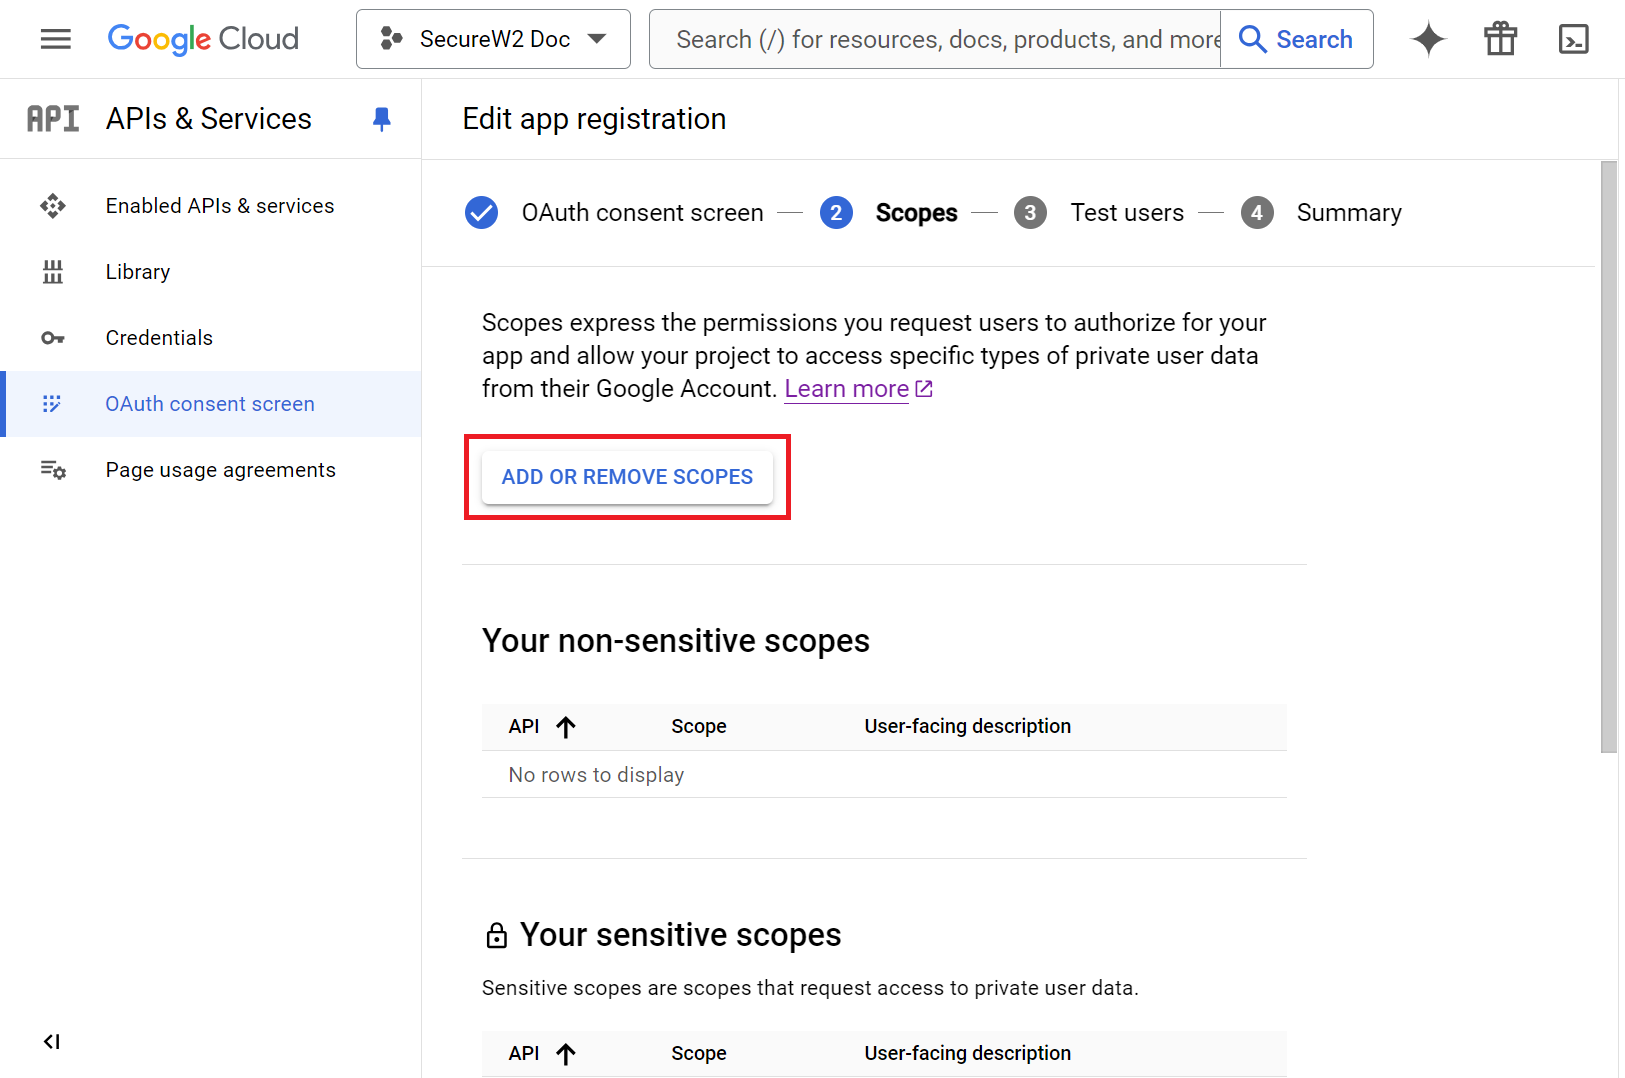Open Gemini AI assistant sparkle icon
Viewport: 1625px width, 1078px height.
1428,39
